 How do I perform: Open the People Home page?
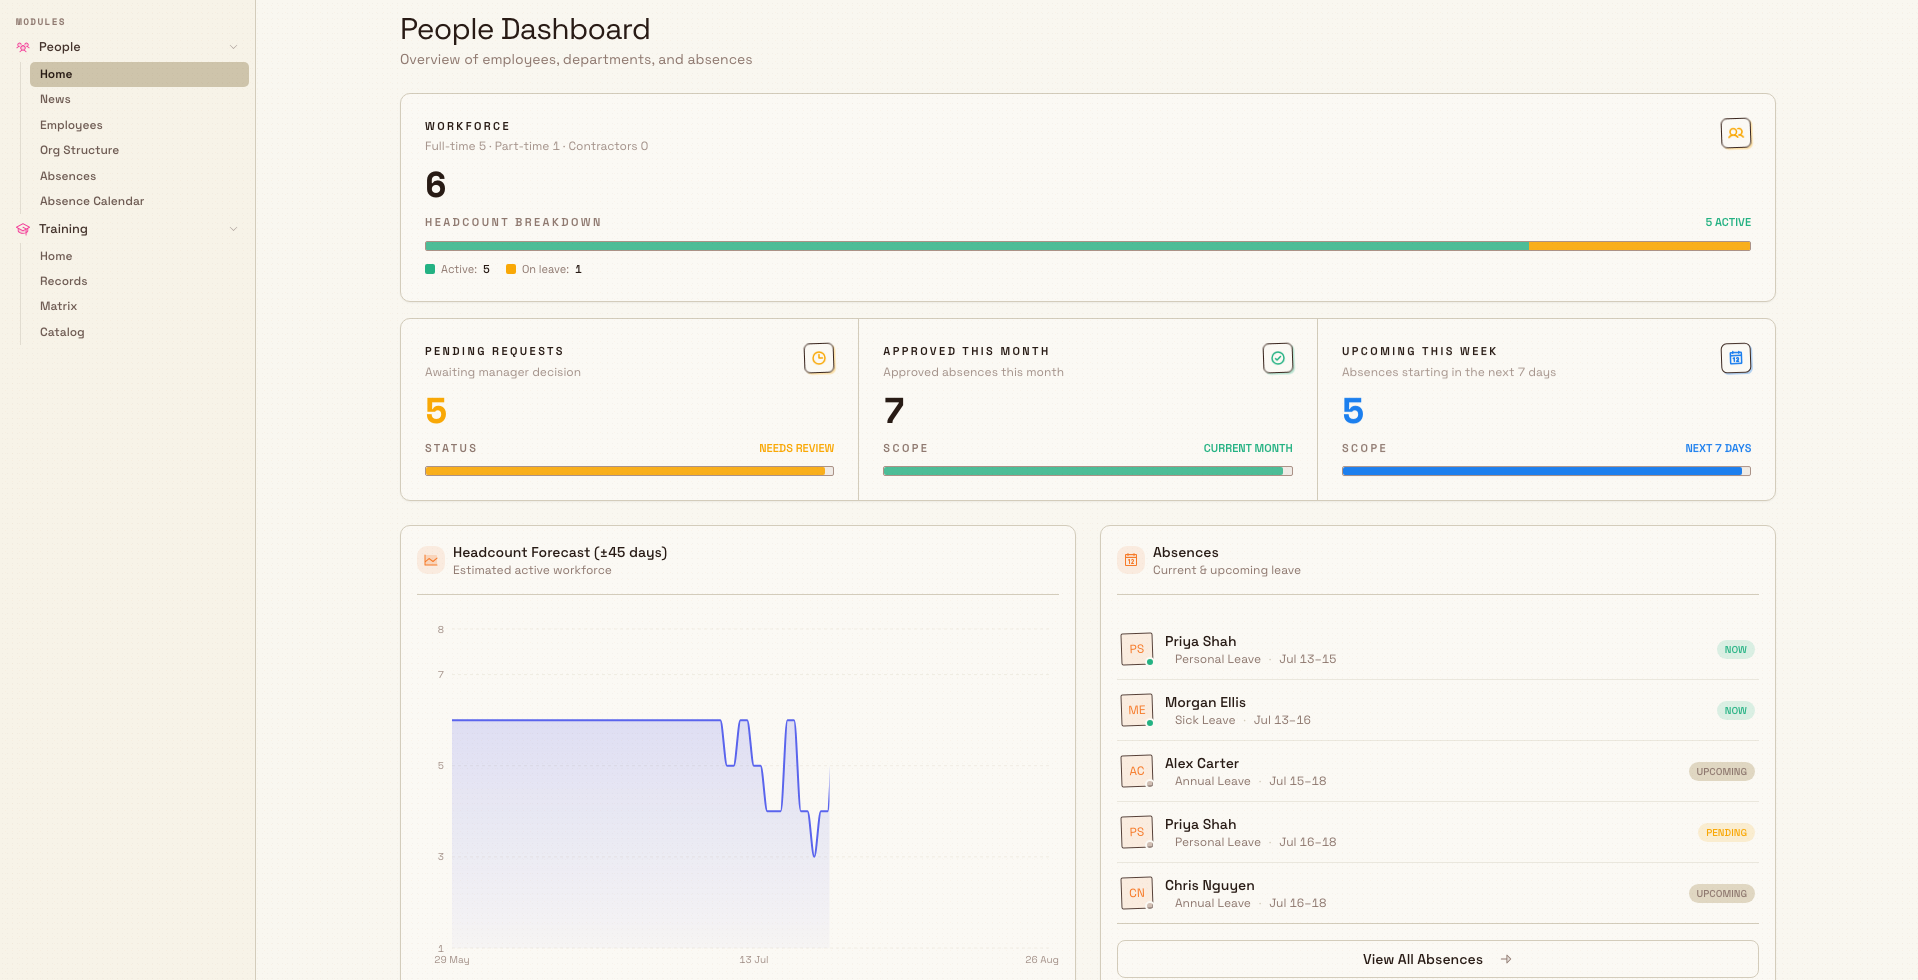(x=139, y=74)
